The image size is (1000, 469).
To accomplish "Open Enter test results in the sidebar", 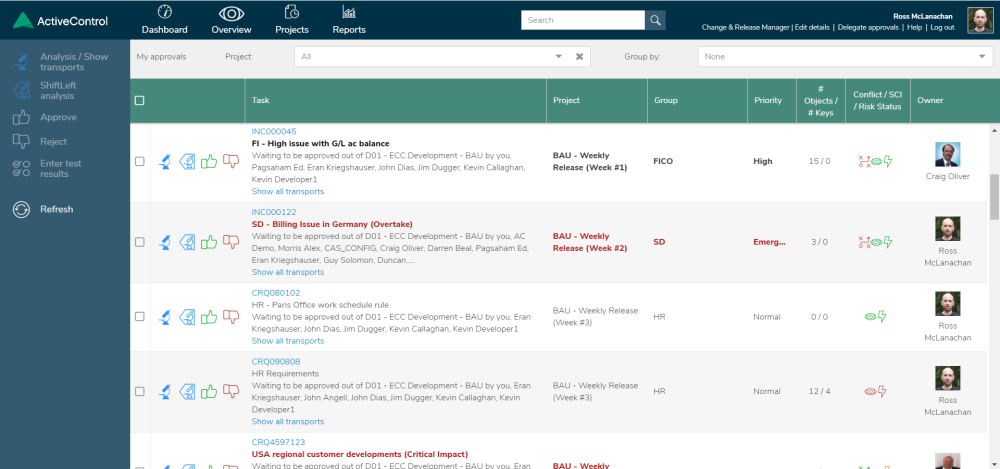I will pyautogui.click(x=50, y=168).
